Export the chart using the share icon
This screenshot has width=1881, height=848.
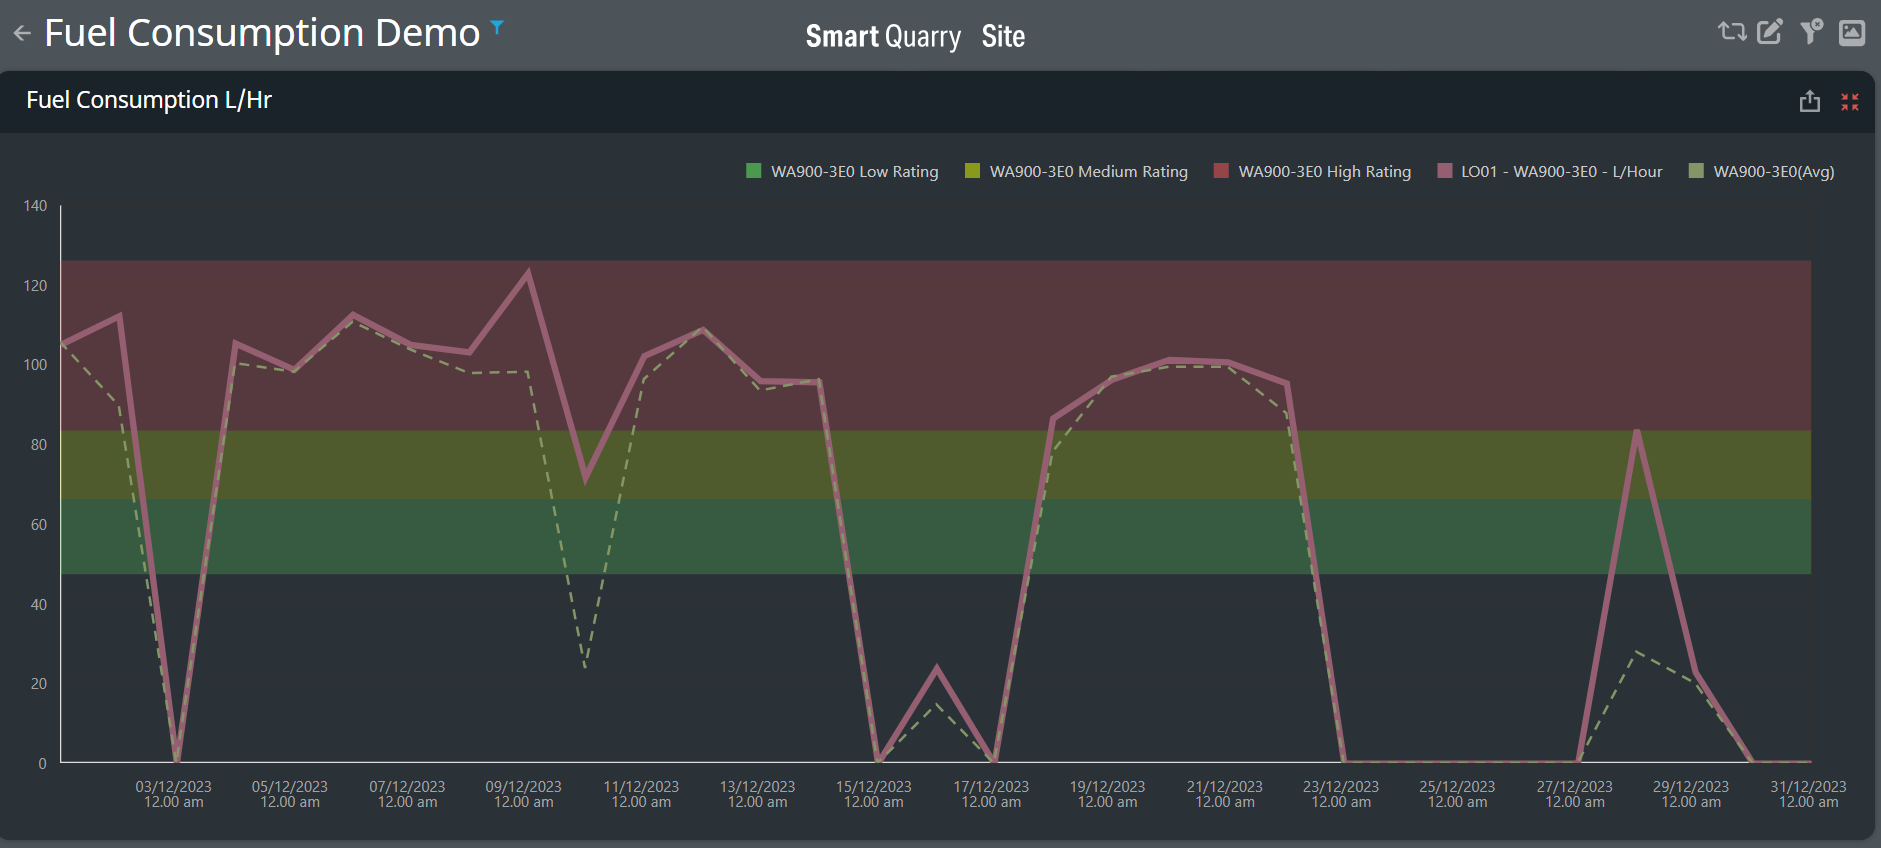(x=1810, y=101)
